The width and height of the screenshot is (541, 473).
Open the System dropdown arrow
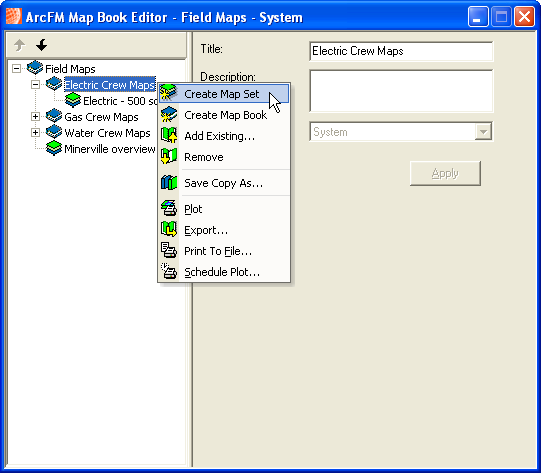483,132
